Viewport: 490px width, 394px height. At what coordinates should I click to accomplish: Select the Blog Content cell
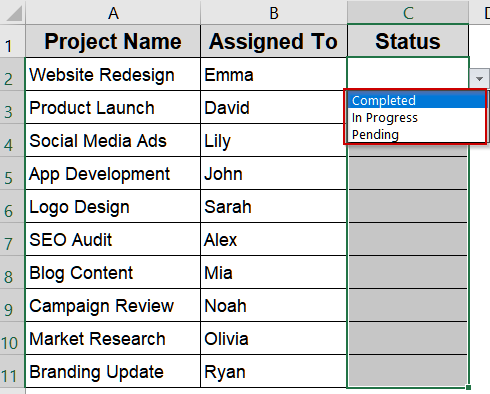[x=113, y=272]
